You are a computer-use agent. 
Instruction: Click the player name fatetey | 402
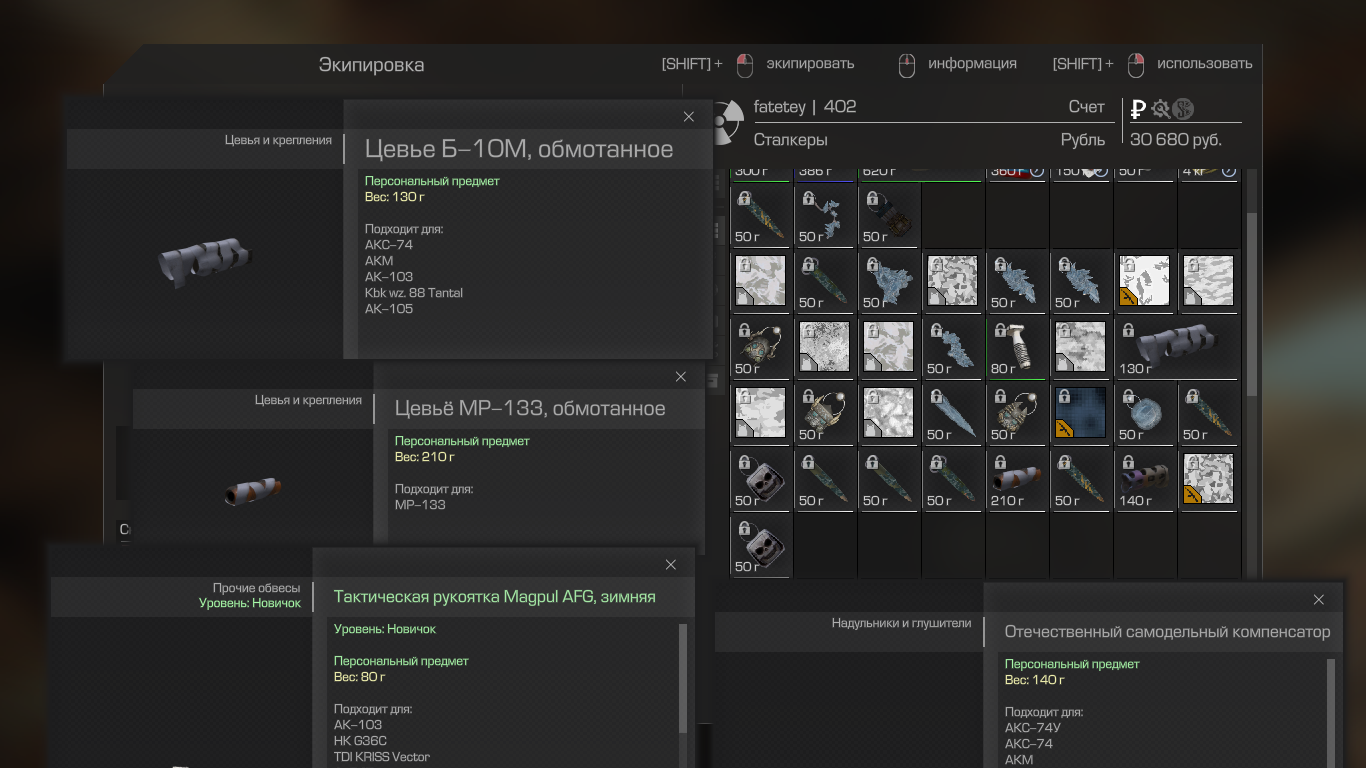[805, 107]
